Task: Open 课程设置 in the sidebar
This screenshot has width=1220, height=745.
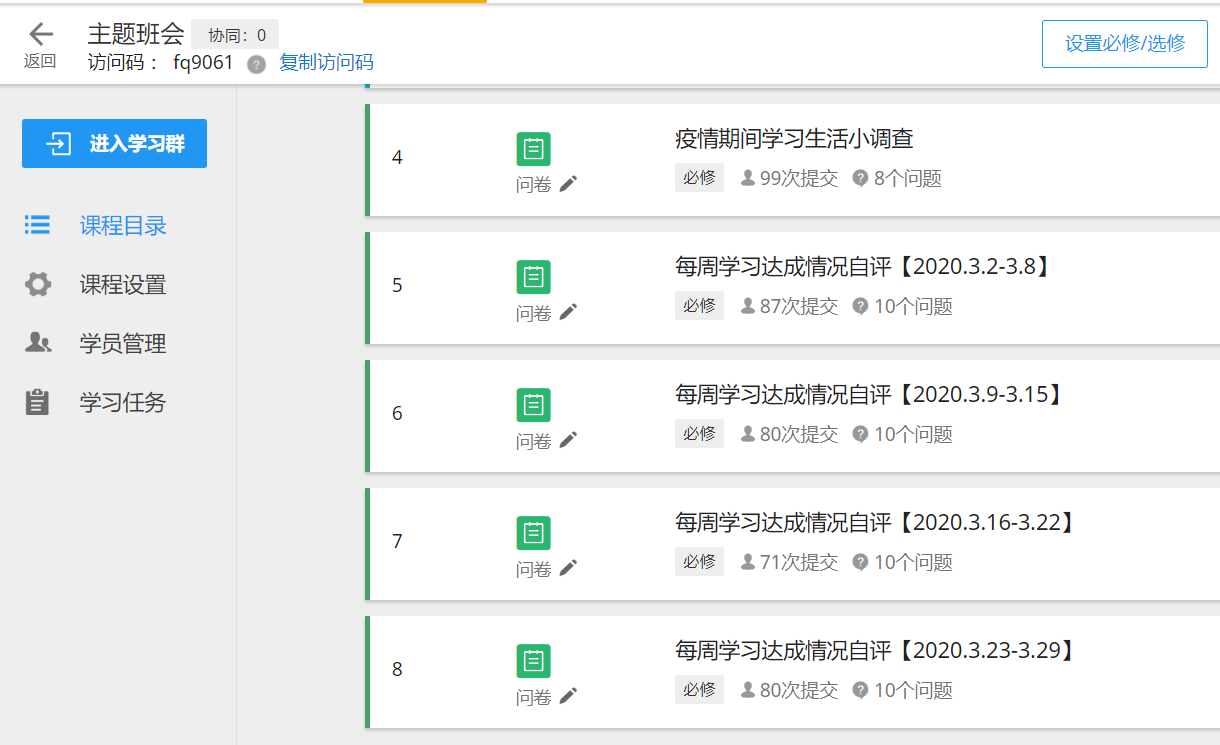Action: pos(122,285)
